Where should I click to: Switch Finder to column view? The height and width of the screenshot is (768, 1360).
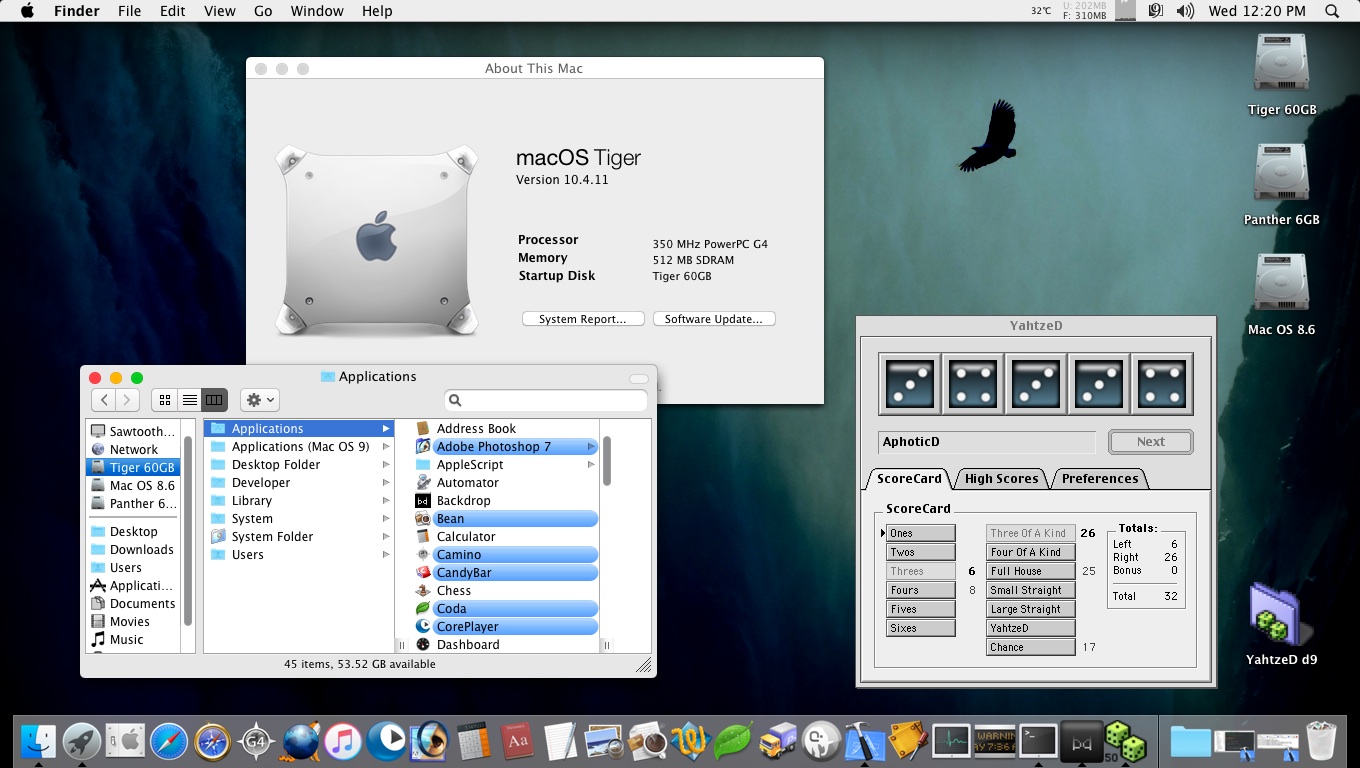click(214, 400)
